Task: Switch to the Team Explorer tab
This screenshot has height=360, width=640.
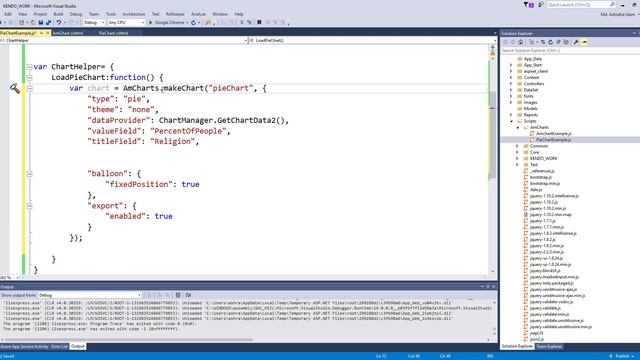Action: click(x=549, y=347)
